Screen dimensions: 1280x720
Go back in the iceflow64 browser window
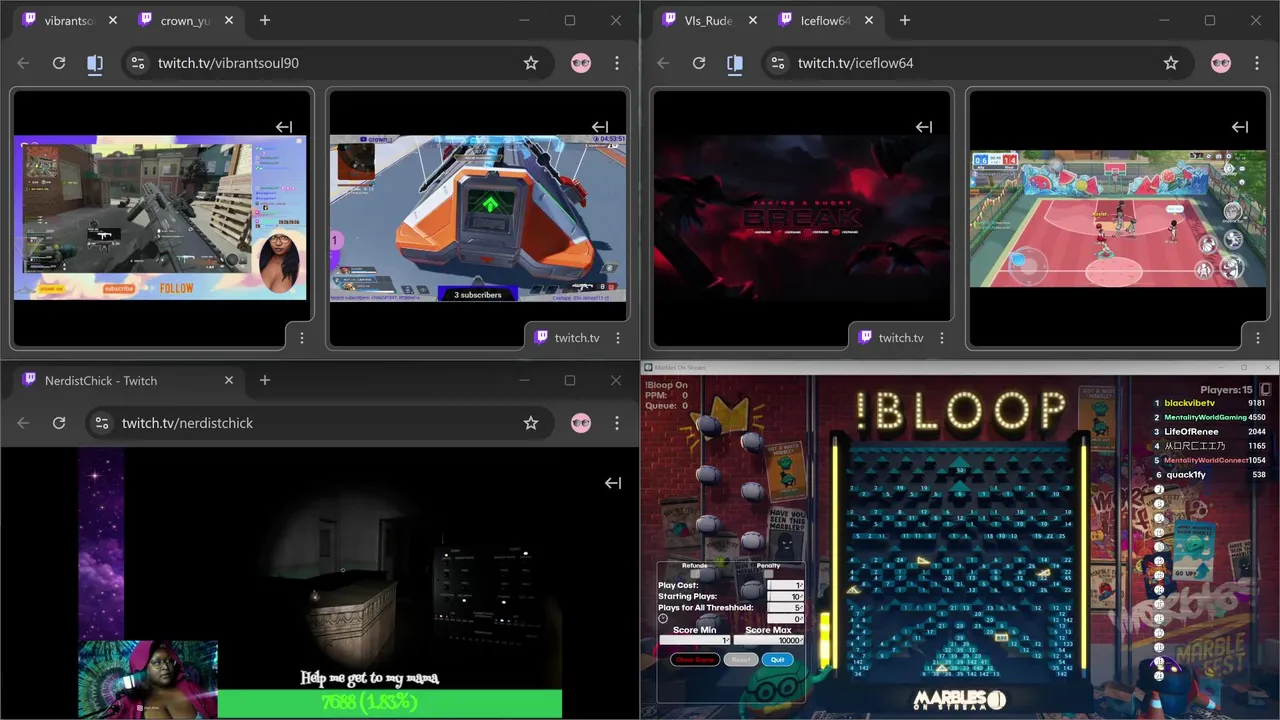pyautogui.click(x=663, y=63)
